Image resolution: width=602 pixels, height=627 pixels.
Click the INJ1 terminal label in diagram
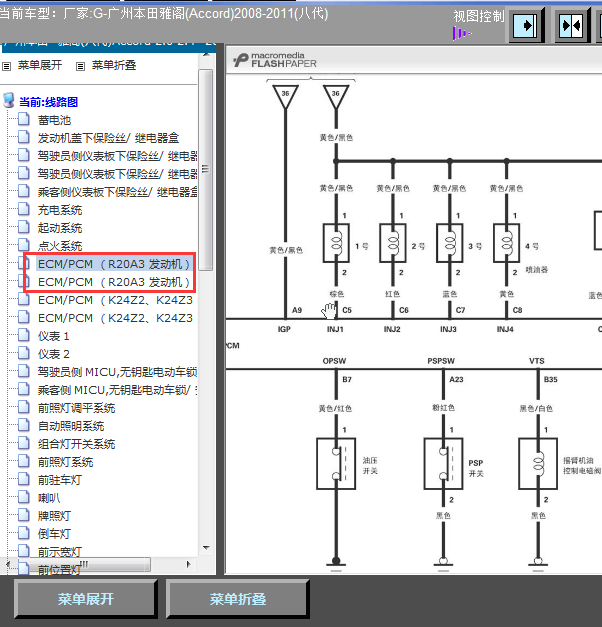(x=335, y=329)
